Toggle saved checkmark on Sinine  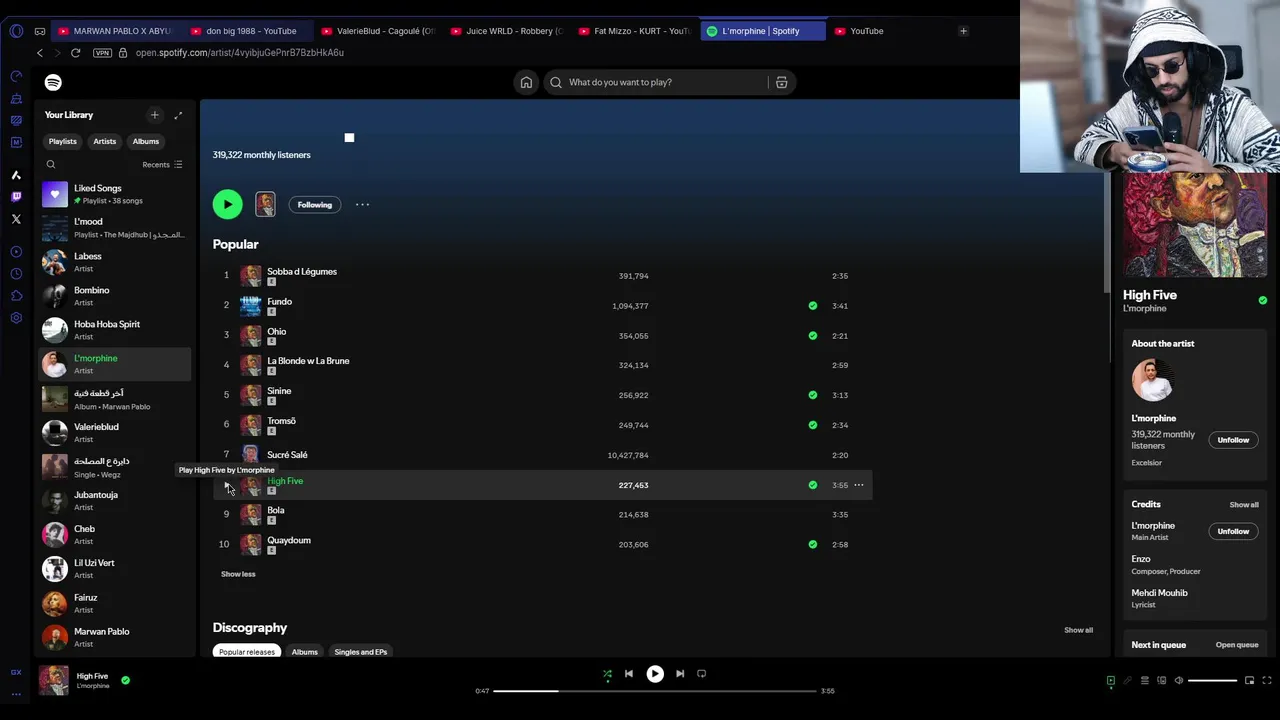click(812, 395)
